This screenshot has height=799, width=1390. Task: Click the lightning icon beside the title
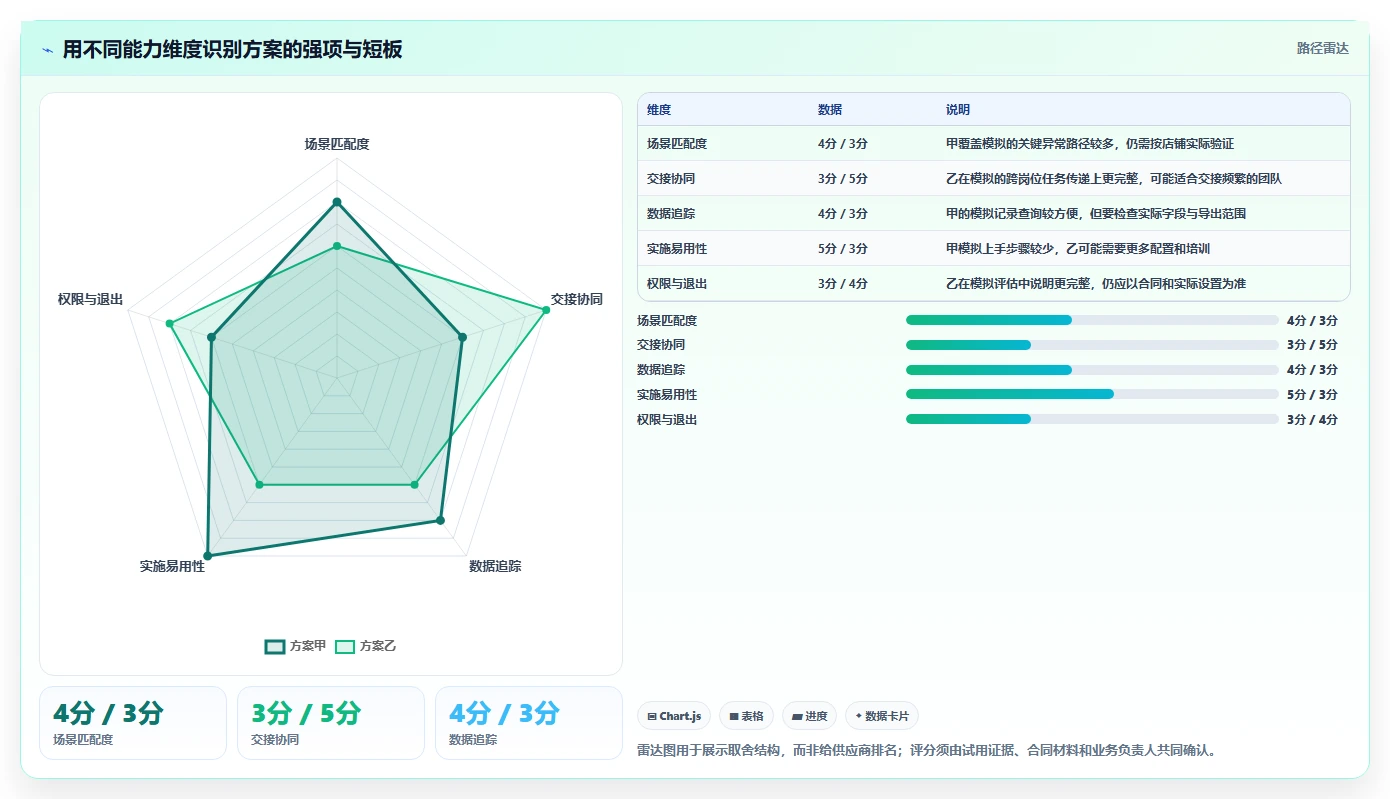coord(48,50)
